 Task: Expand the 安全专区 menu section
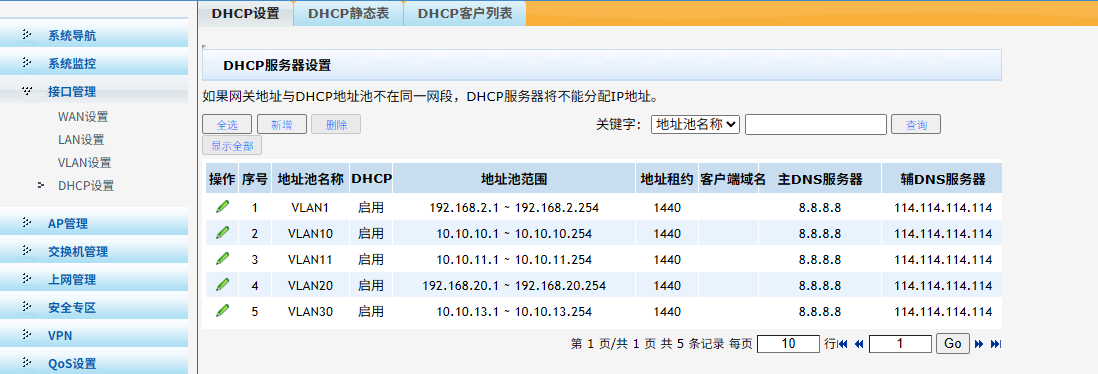pyautogui.click(x=94, y=307)
